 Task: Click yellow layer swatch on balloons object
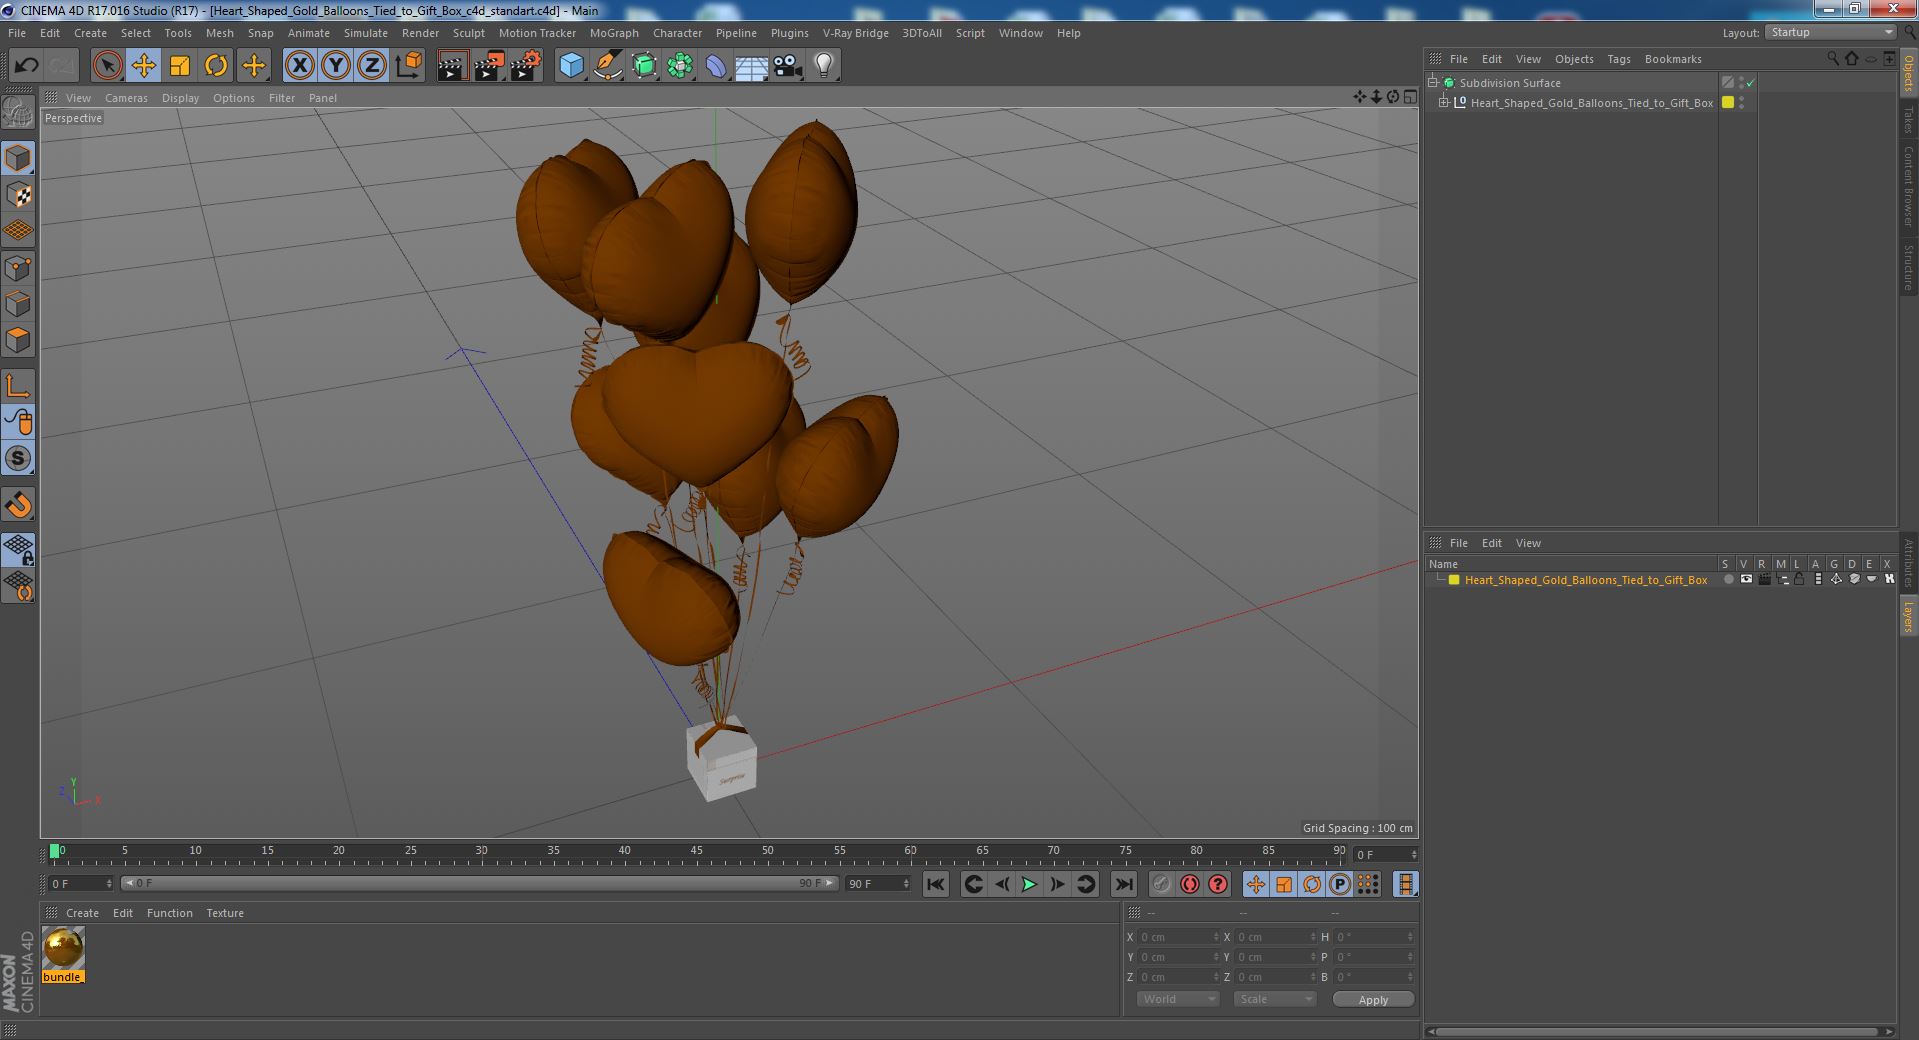point(1727,102)
